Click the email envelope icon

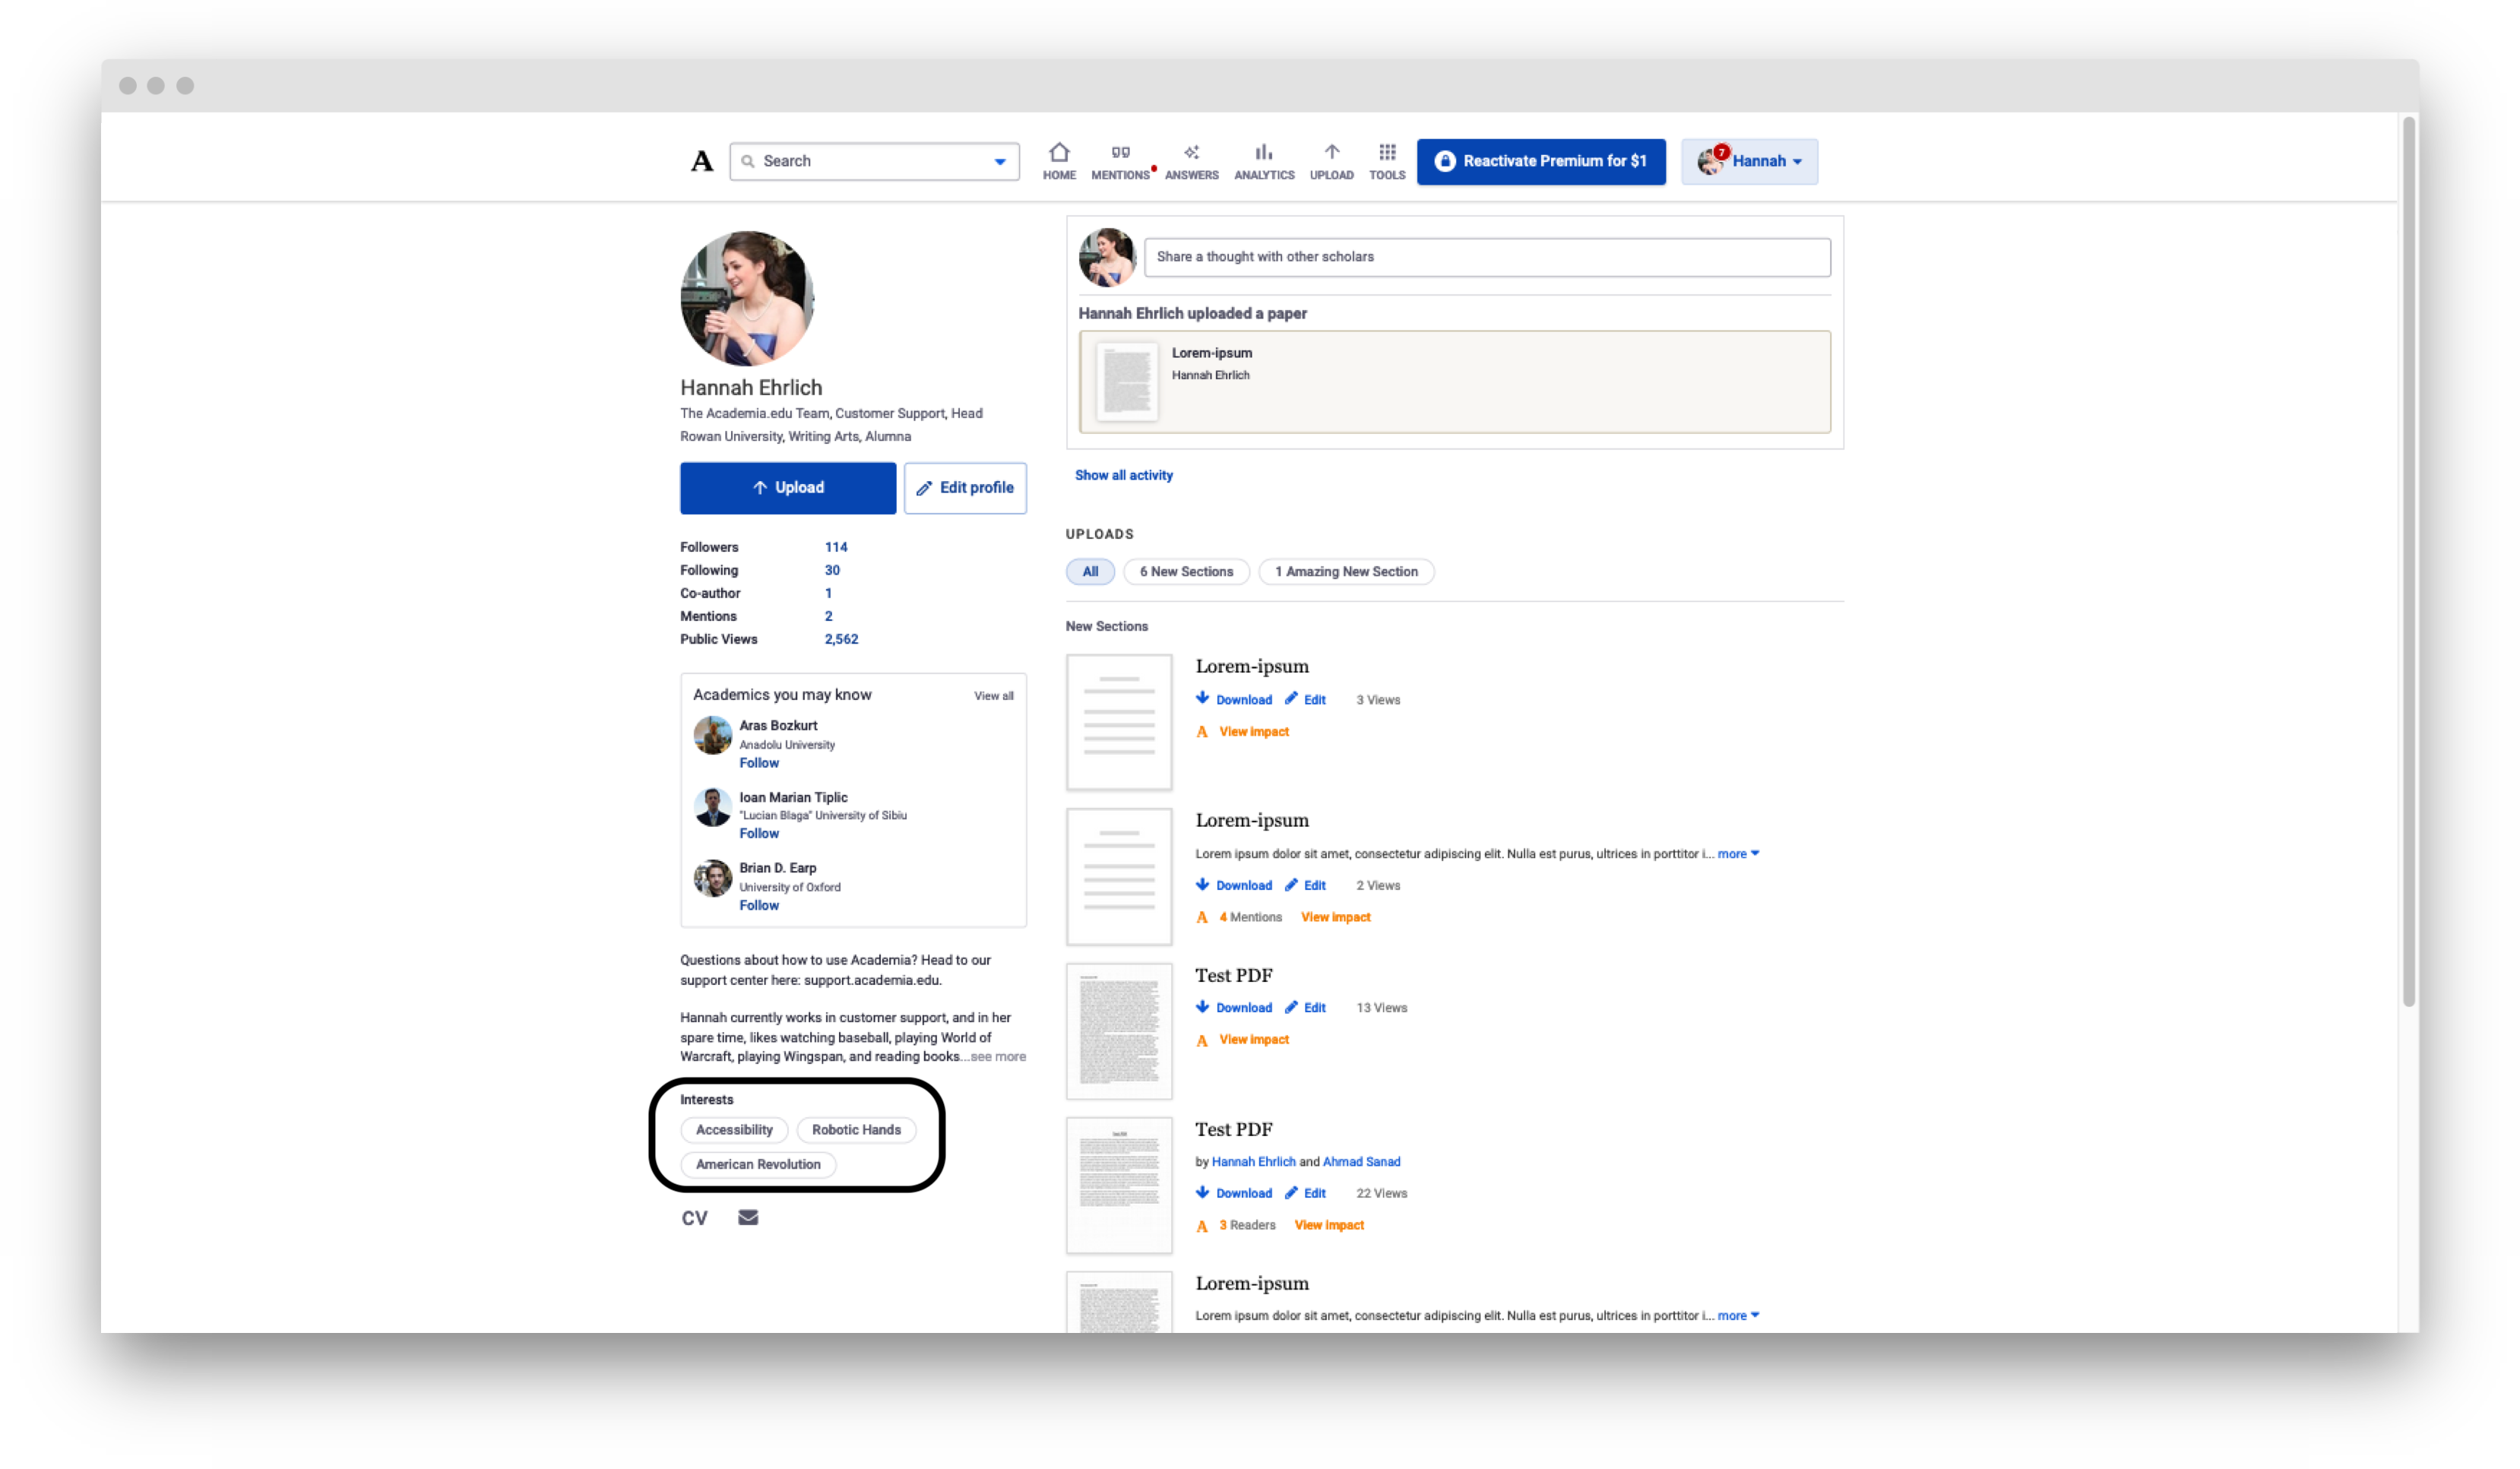tap(748, 1217)
